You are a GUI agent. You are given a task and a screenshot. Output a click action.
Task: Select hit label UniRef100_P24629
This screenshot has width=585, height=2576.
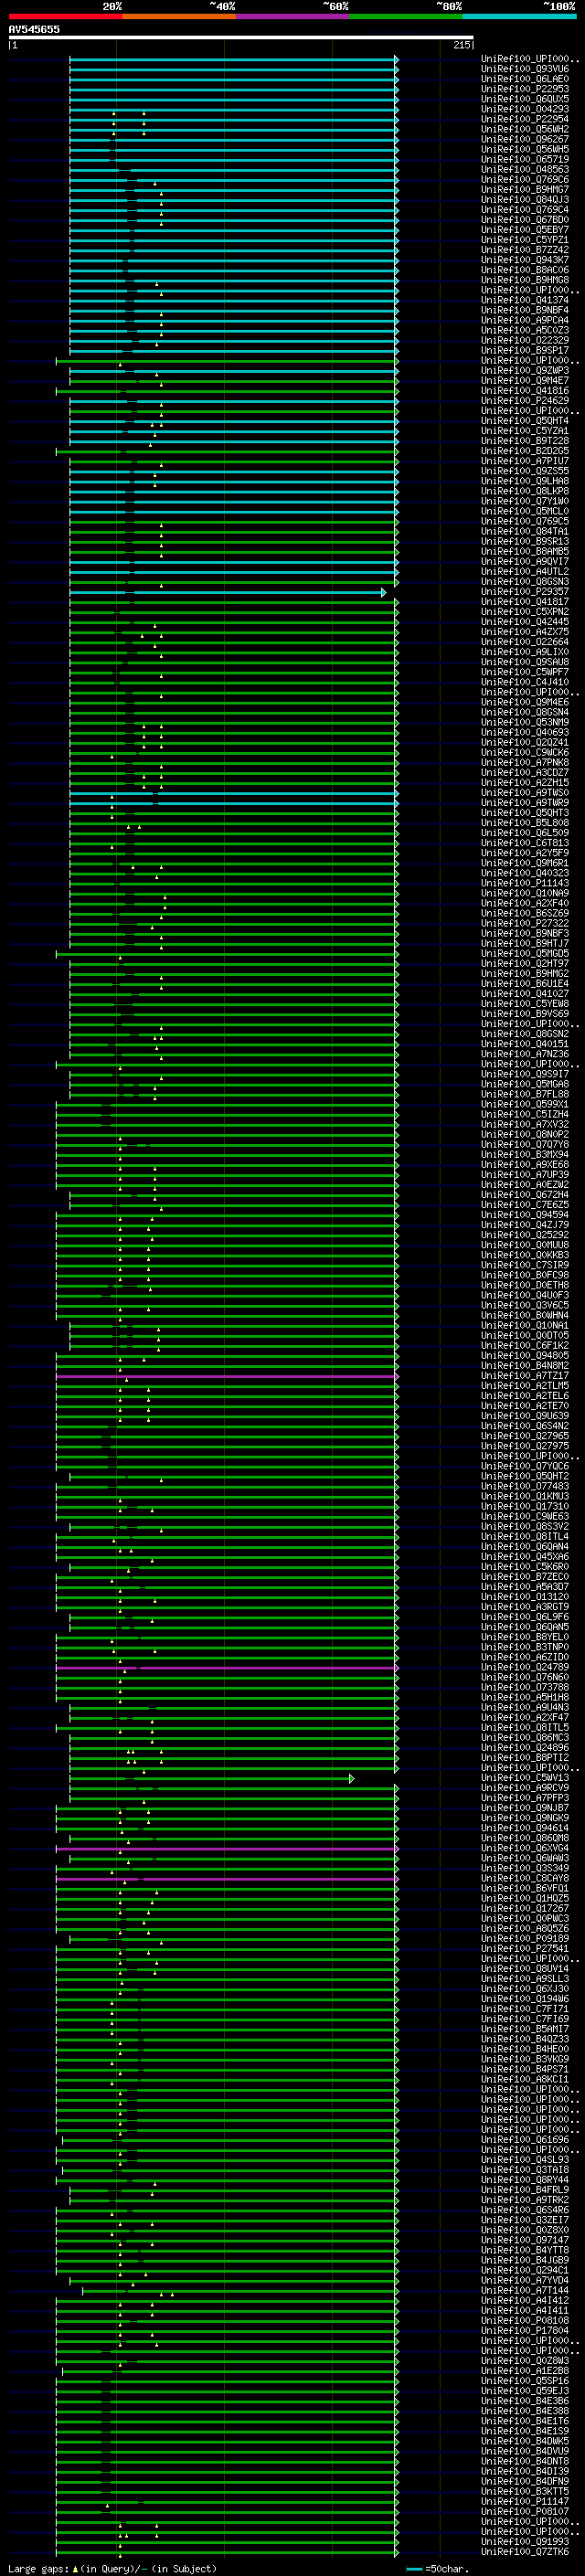click(524, 400)
